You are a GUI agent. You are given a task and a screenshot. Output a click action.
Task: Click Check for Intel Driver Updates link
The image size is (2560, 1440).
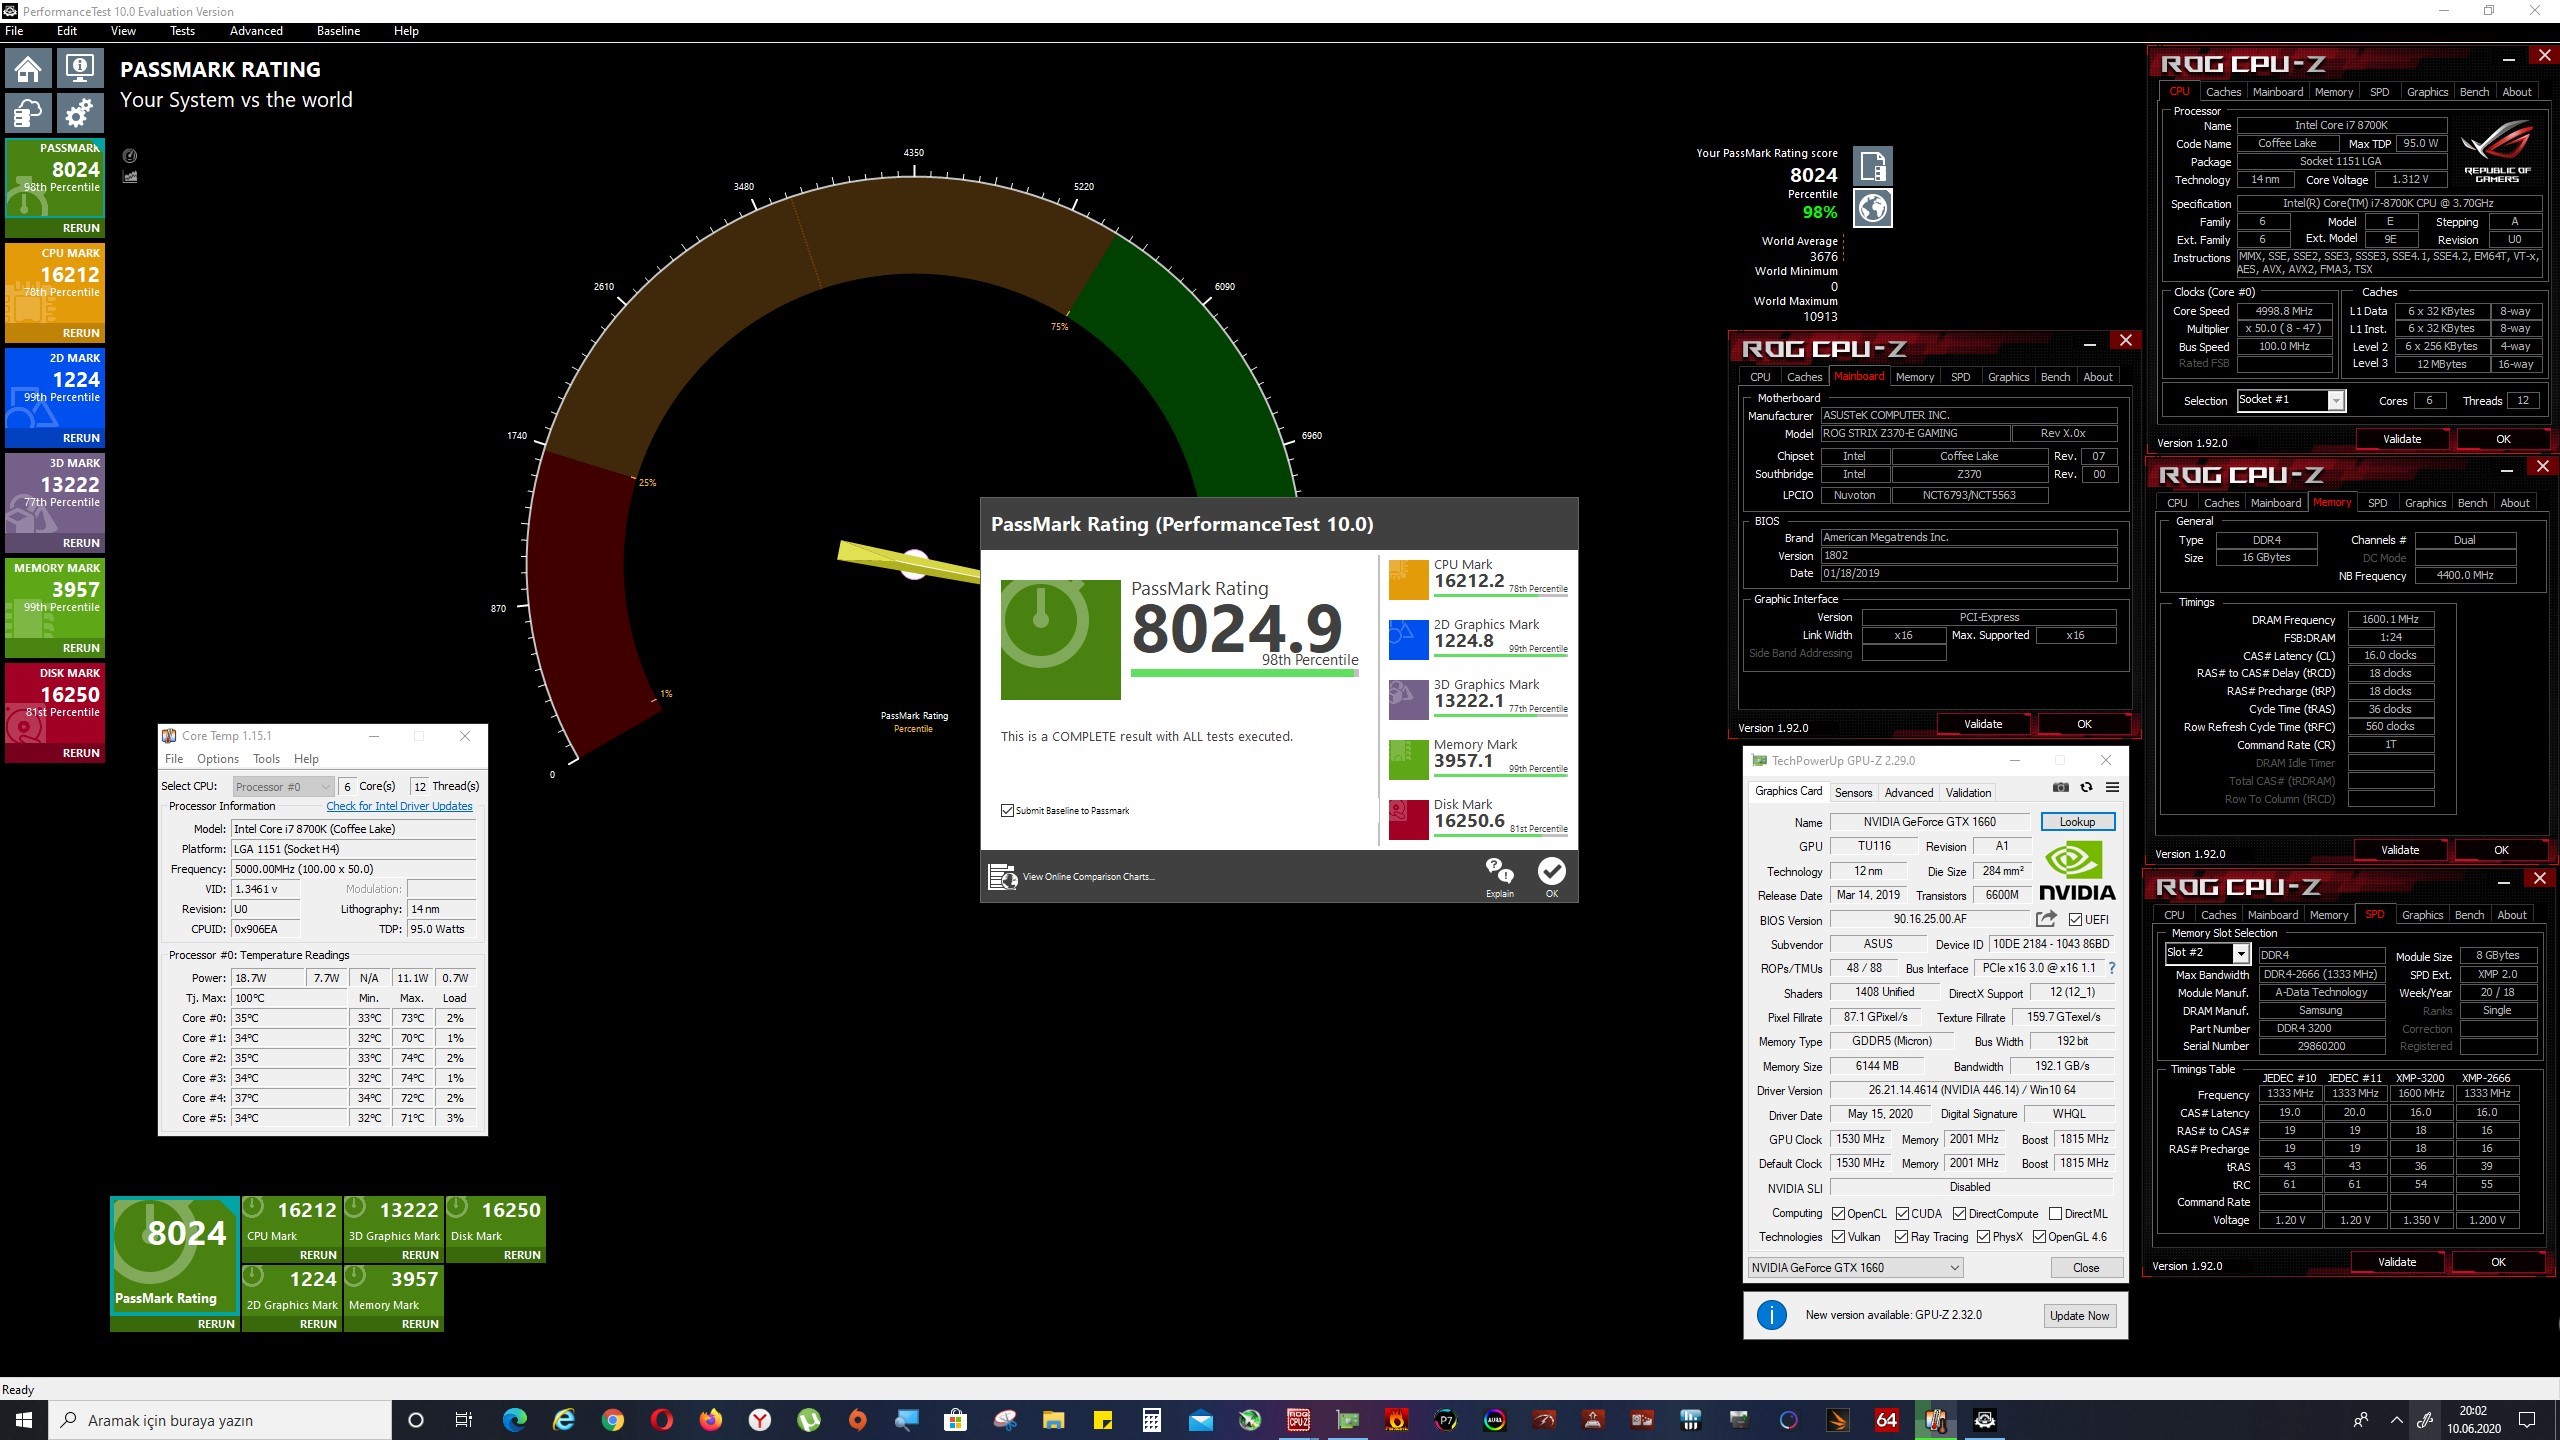399,806
